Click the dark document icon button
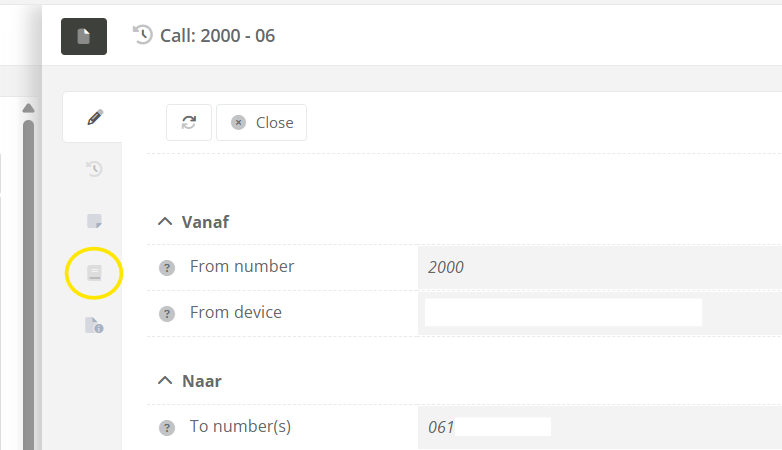Viewport: 782px width, 450px height. [84, 36]
